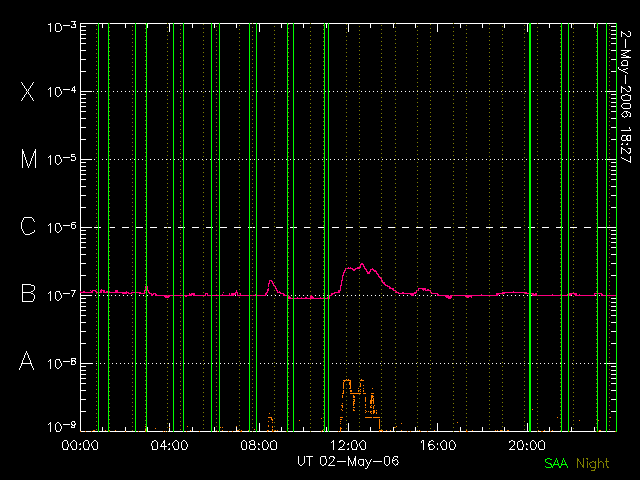Click the 16:00 time axis label
640x480 pixels.
click(438, 445)
